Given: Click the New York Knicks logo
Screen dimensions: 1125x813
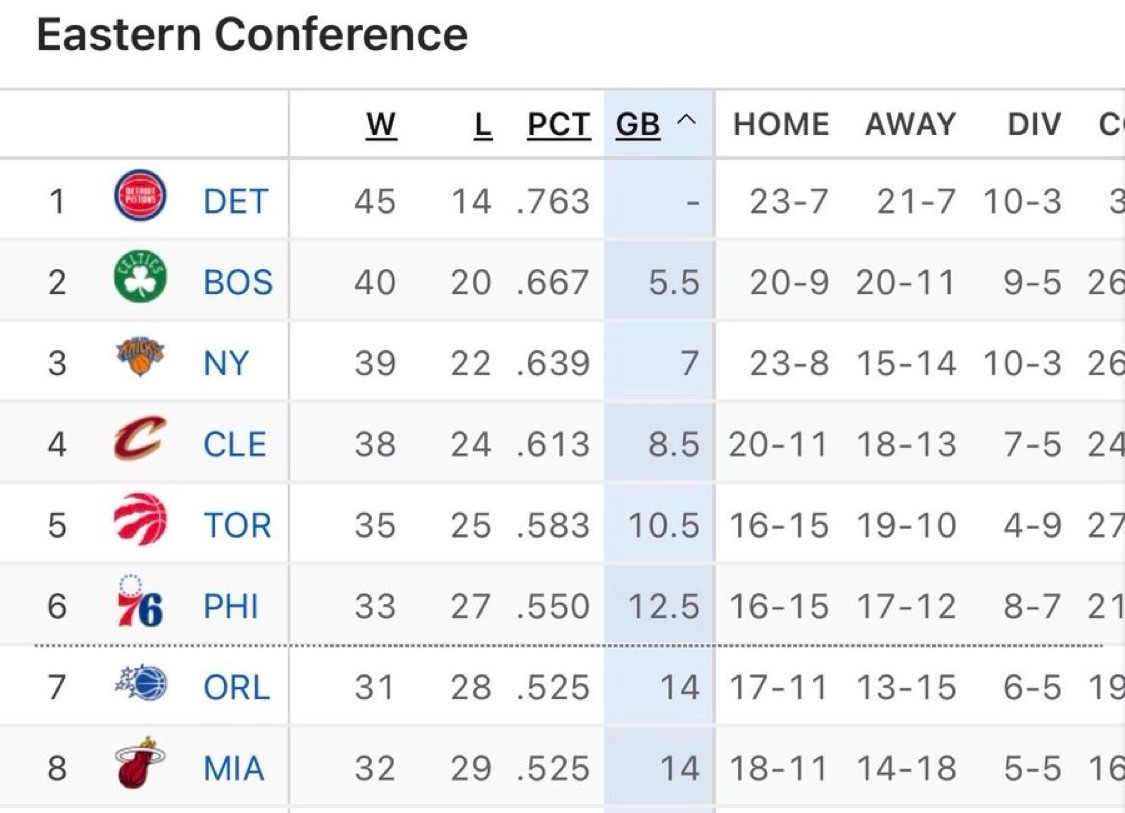Looking at the screenshot, I should tap(141, 359).
